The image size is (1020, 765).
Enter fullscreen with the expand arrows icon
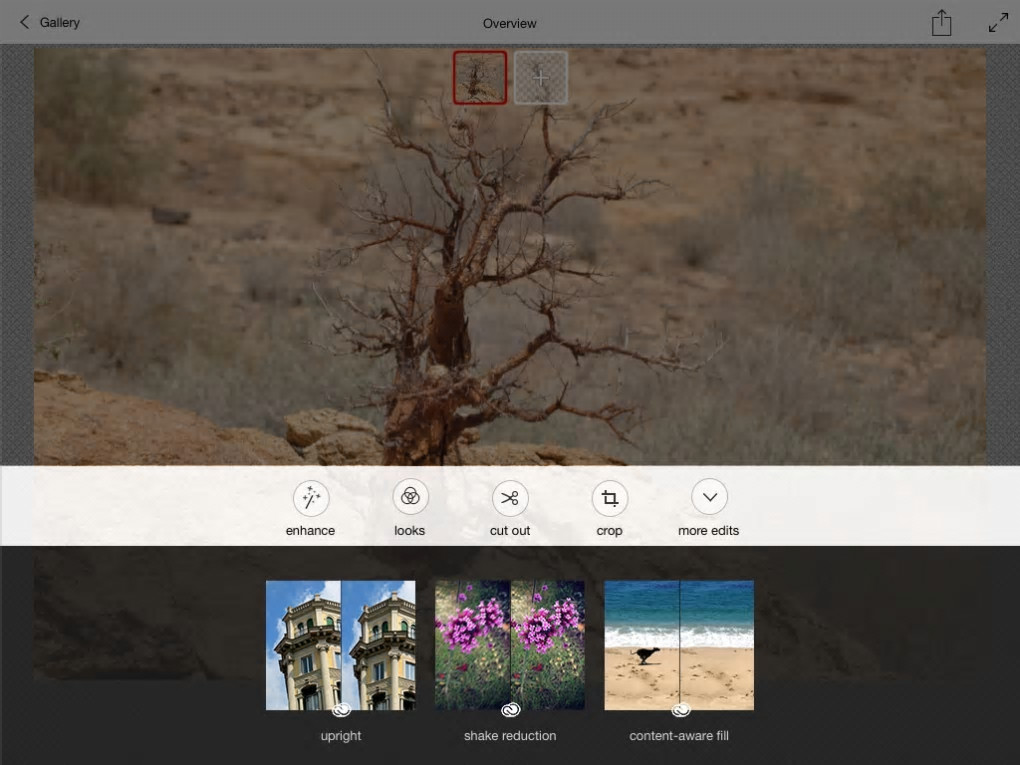998,23
